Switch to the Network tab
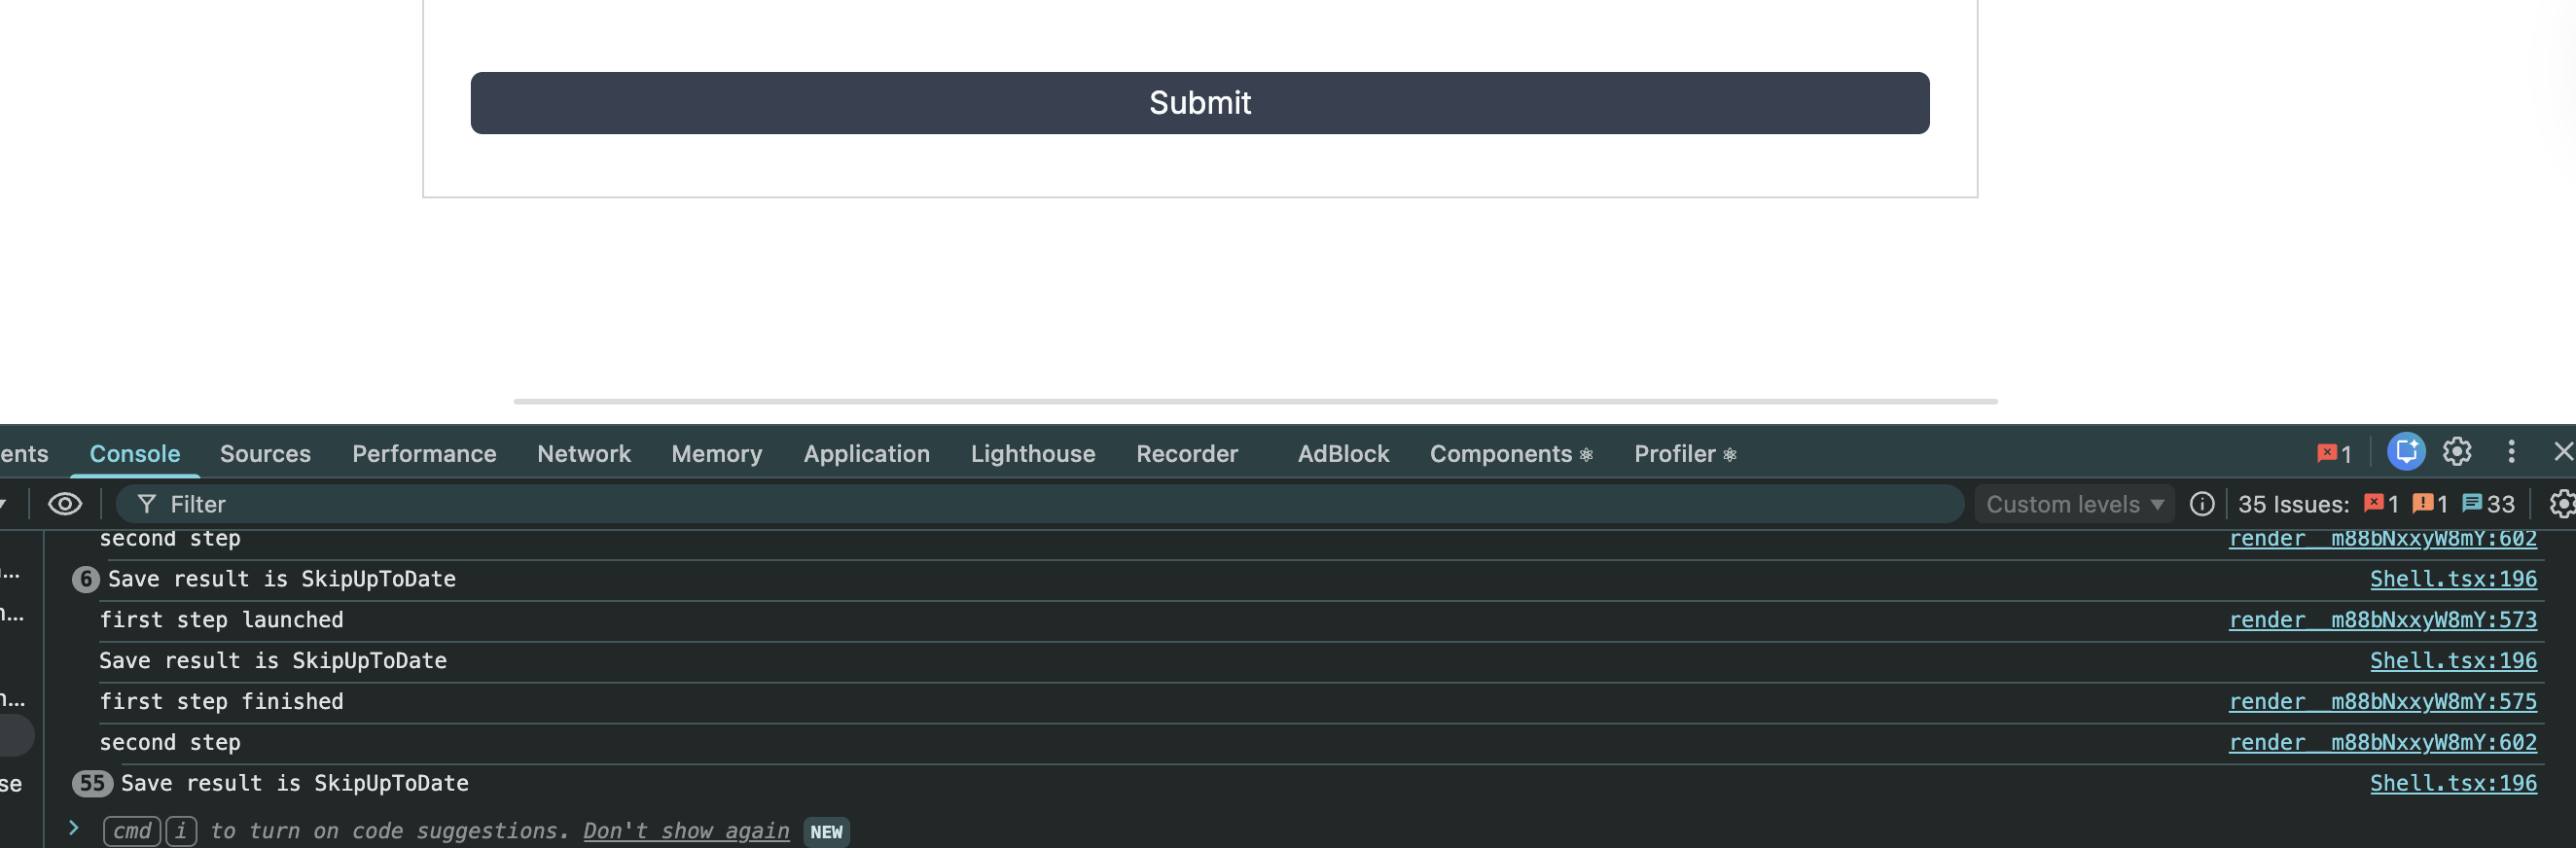 coord(583,454)
